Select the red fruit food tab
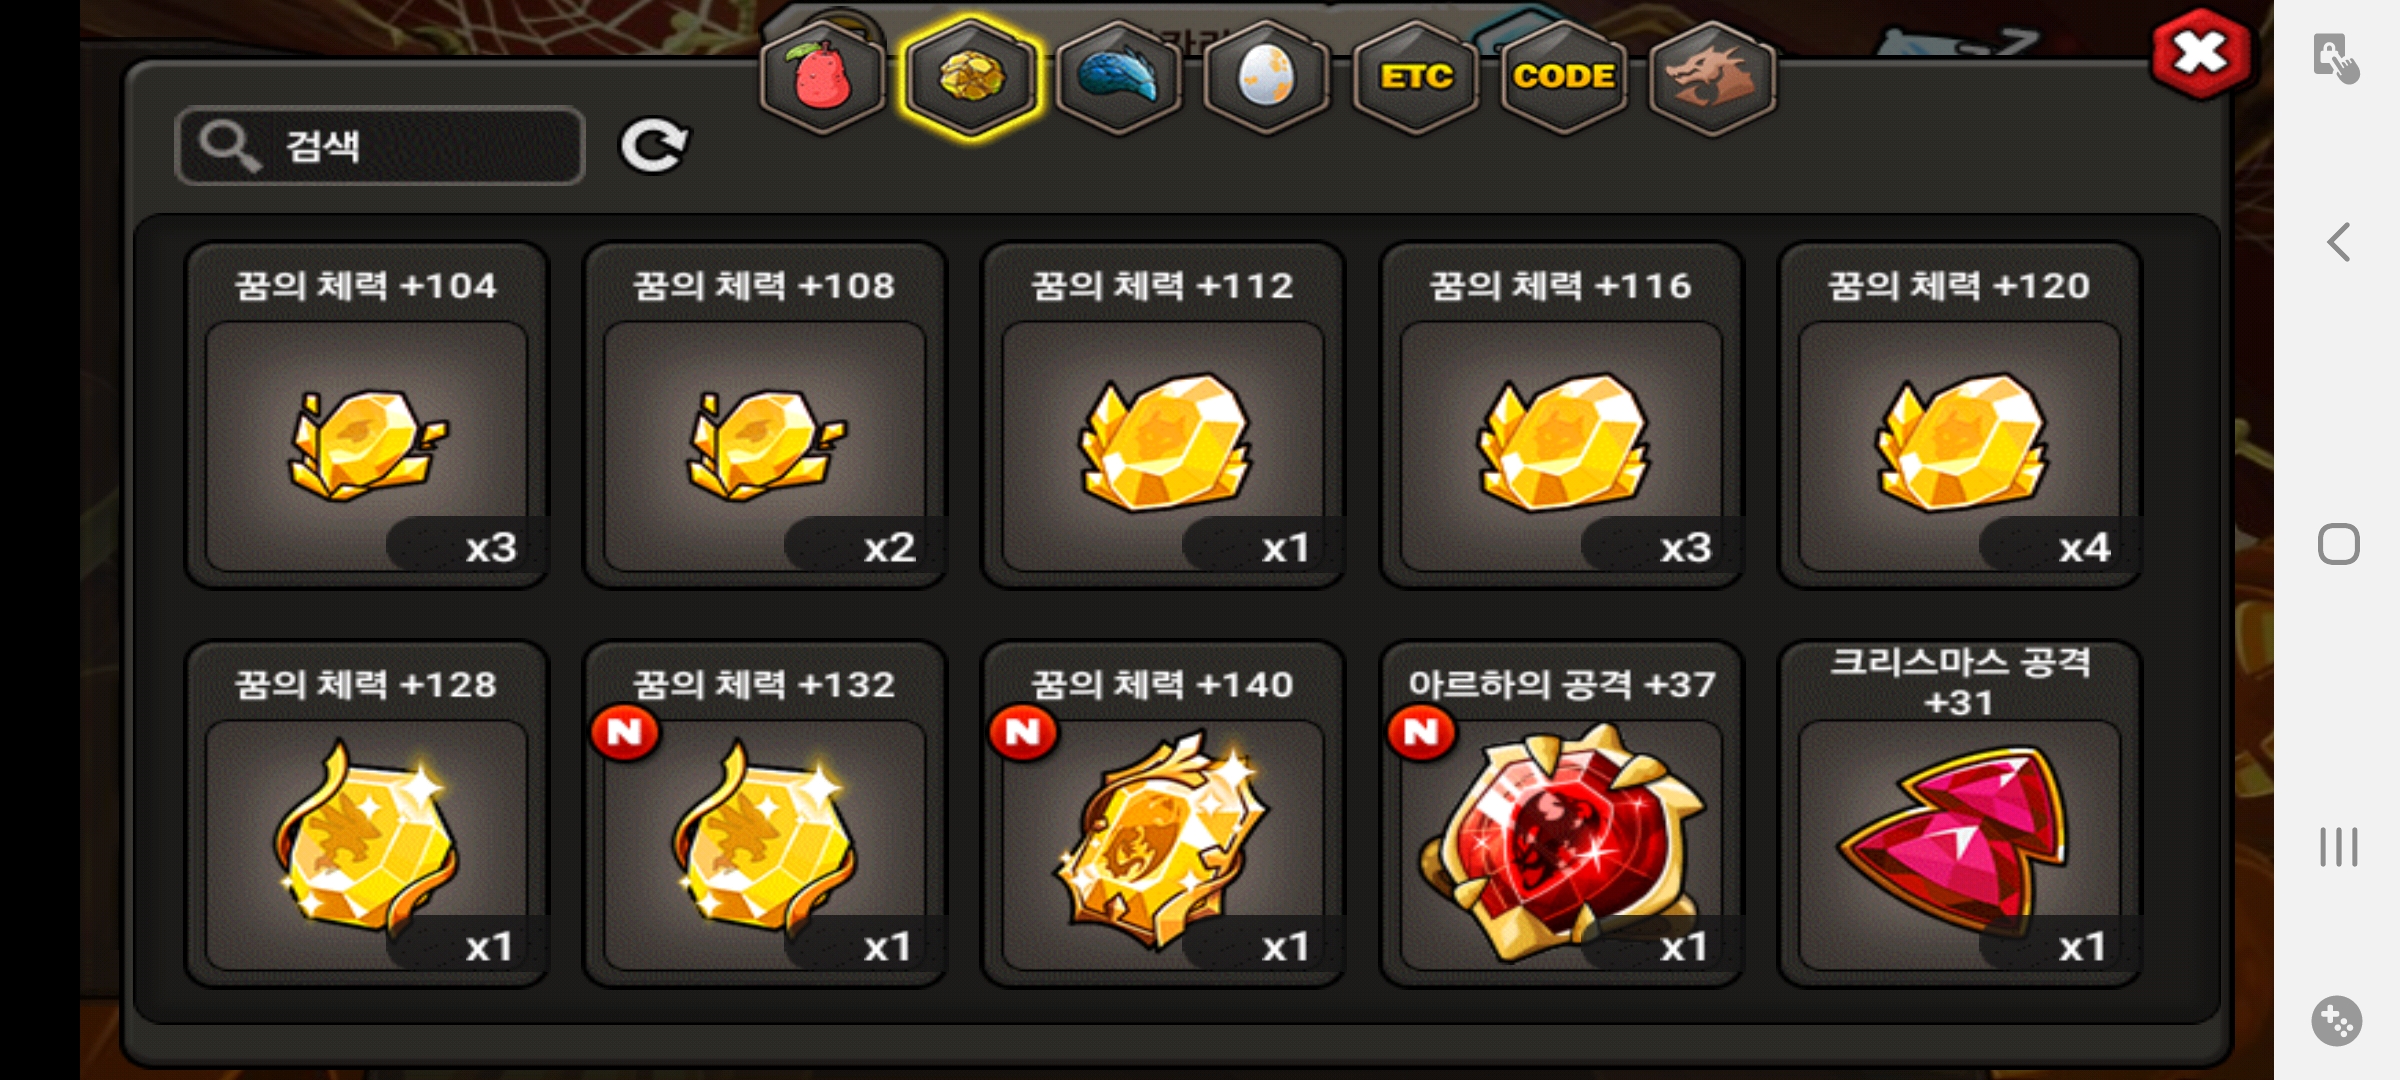Viewport: 2400px width, 1080px height. coord(822,77)
